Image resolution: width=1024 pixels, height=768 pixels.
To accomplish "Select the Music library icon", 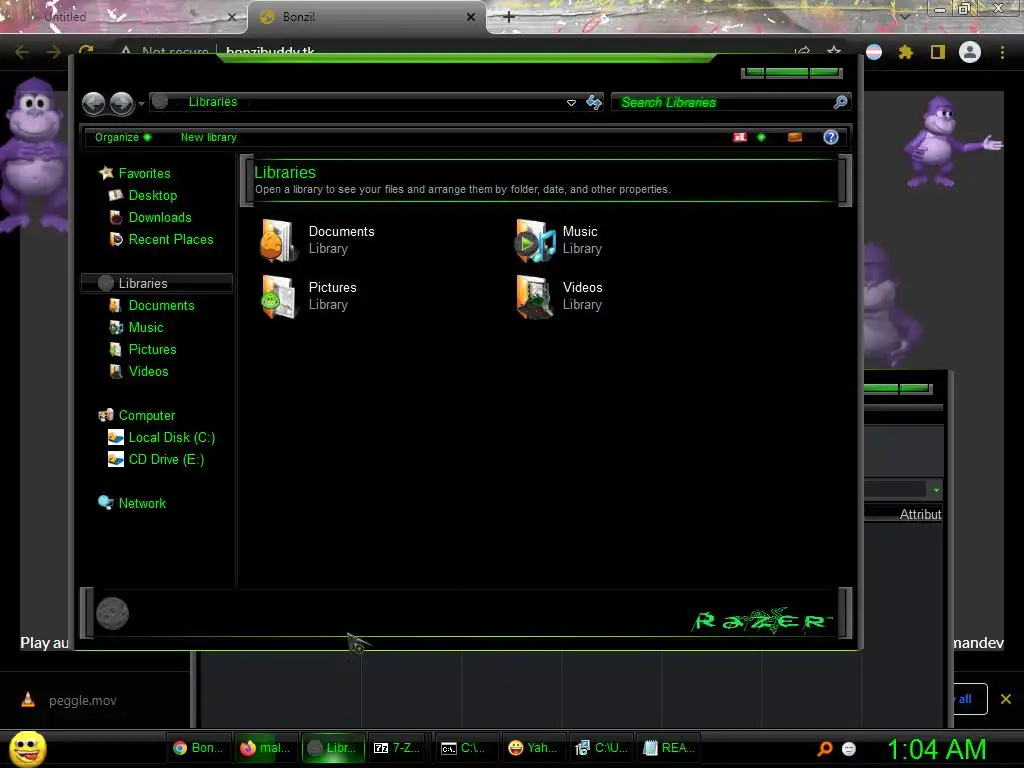I will 535,241.
